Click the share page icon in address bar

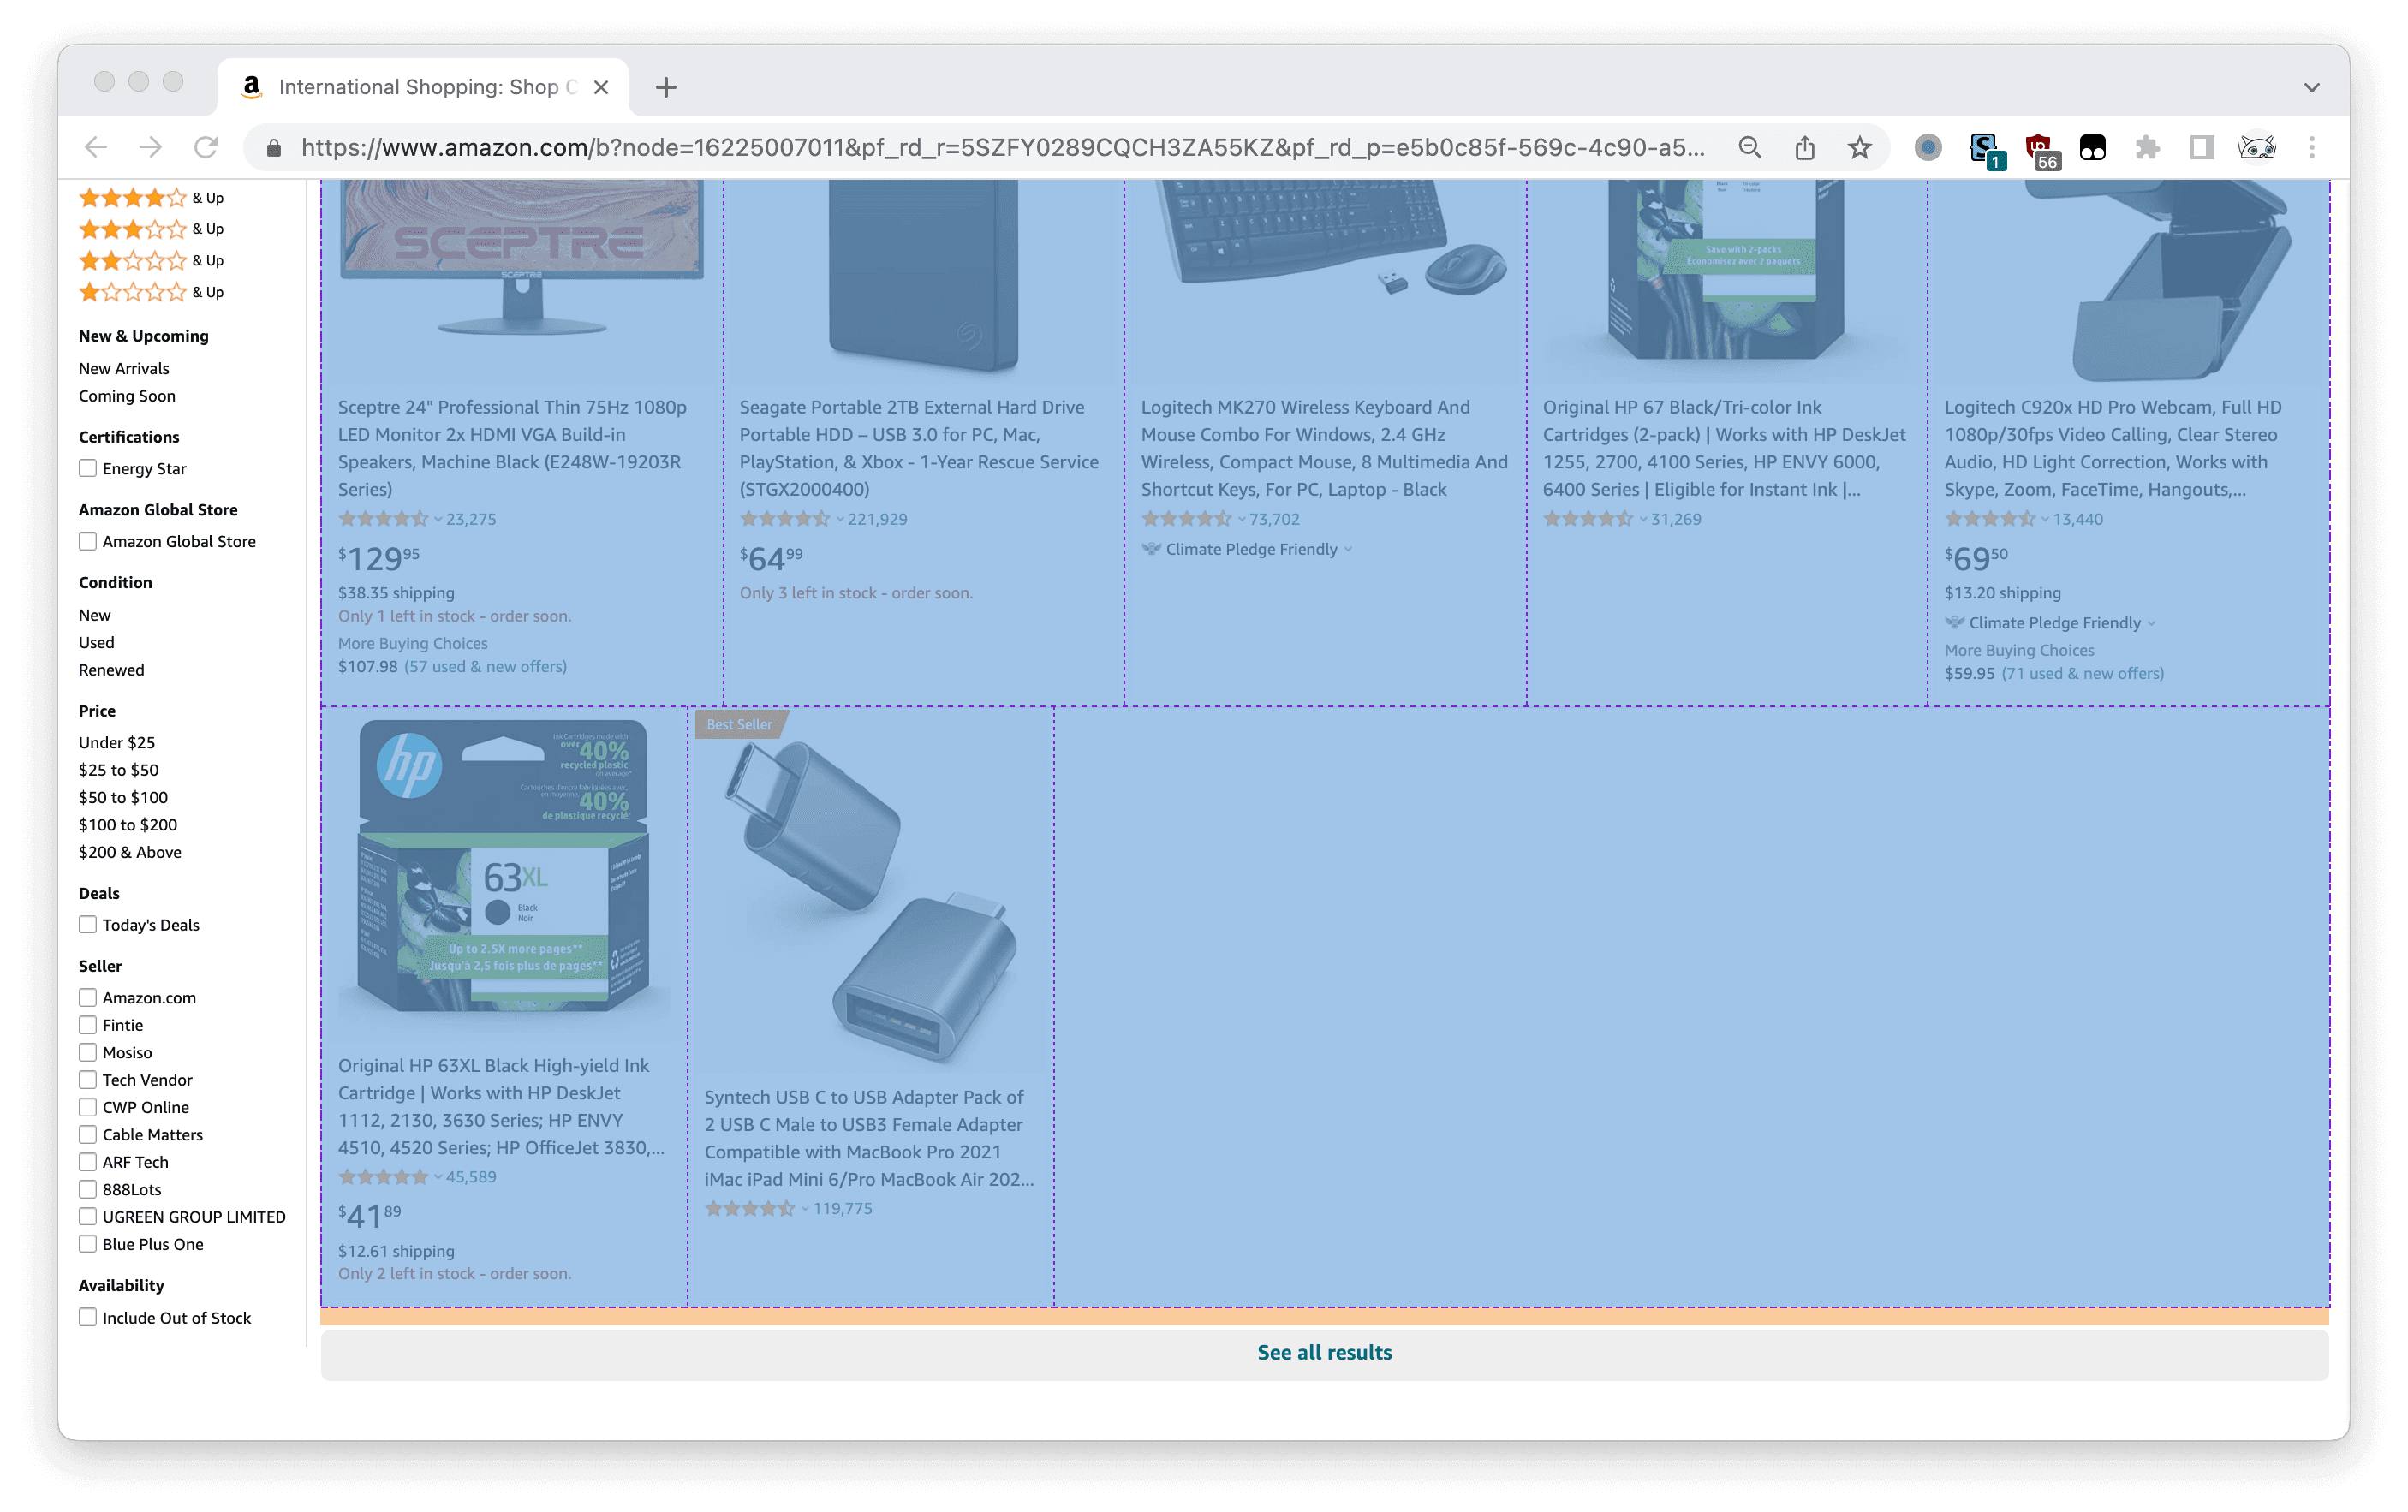click(1804, 148)
